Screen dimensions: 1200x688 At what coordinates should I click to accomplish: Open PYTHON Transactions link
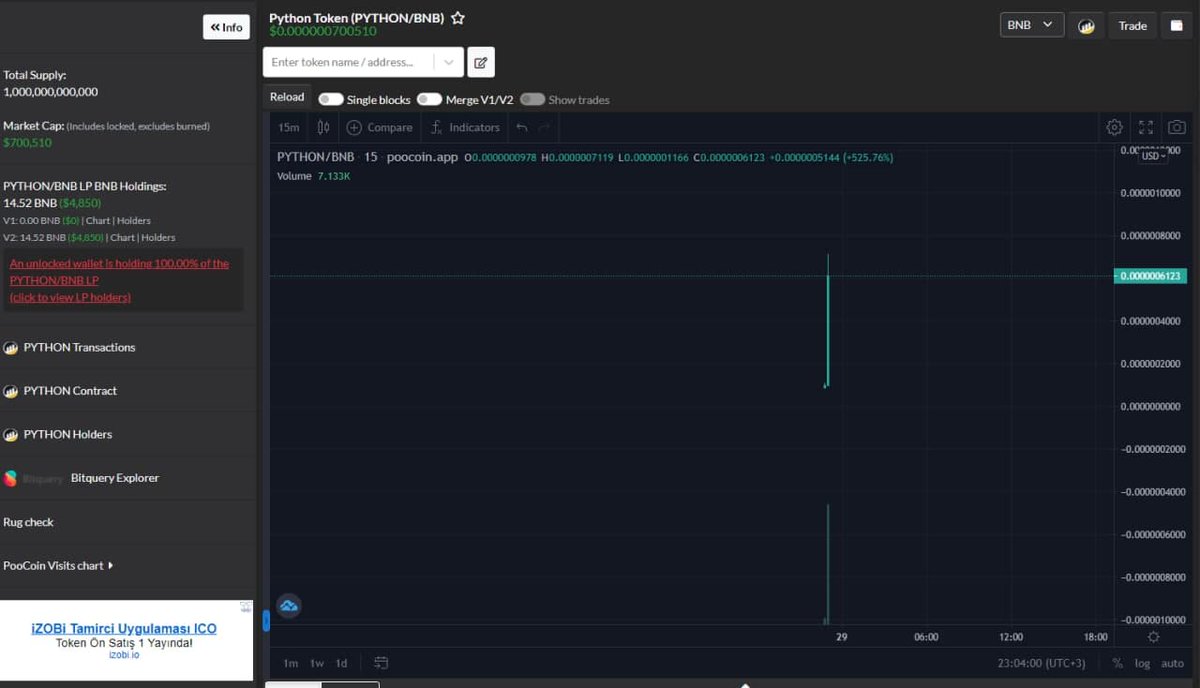[x=79, y=348]
